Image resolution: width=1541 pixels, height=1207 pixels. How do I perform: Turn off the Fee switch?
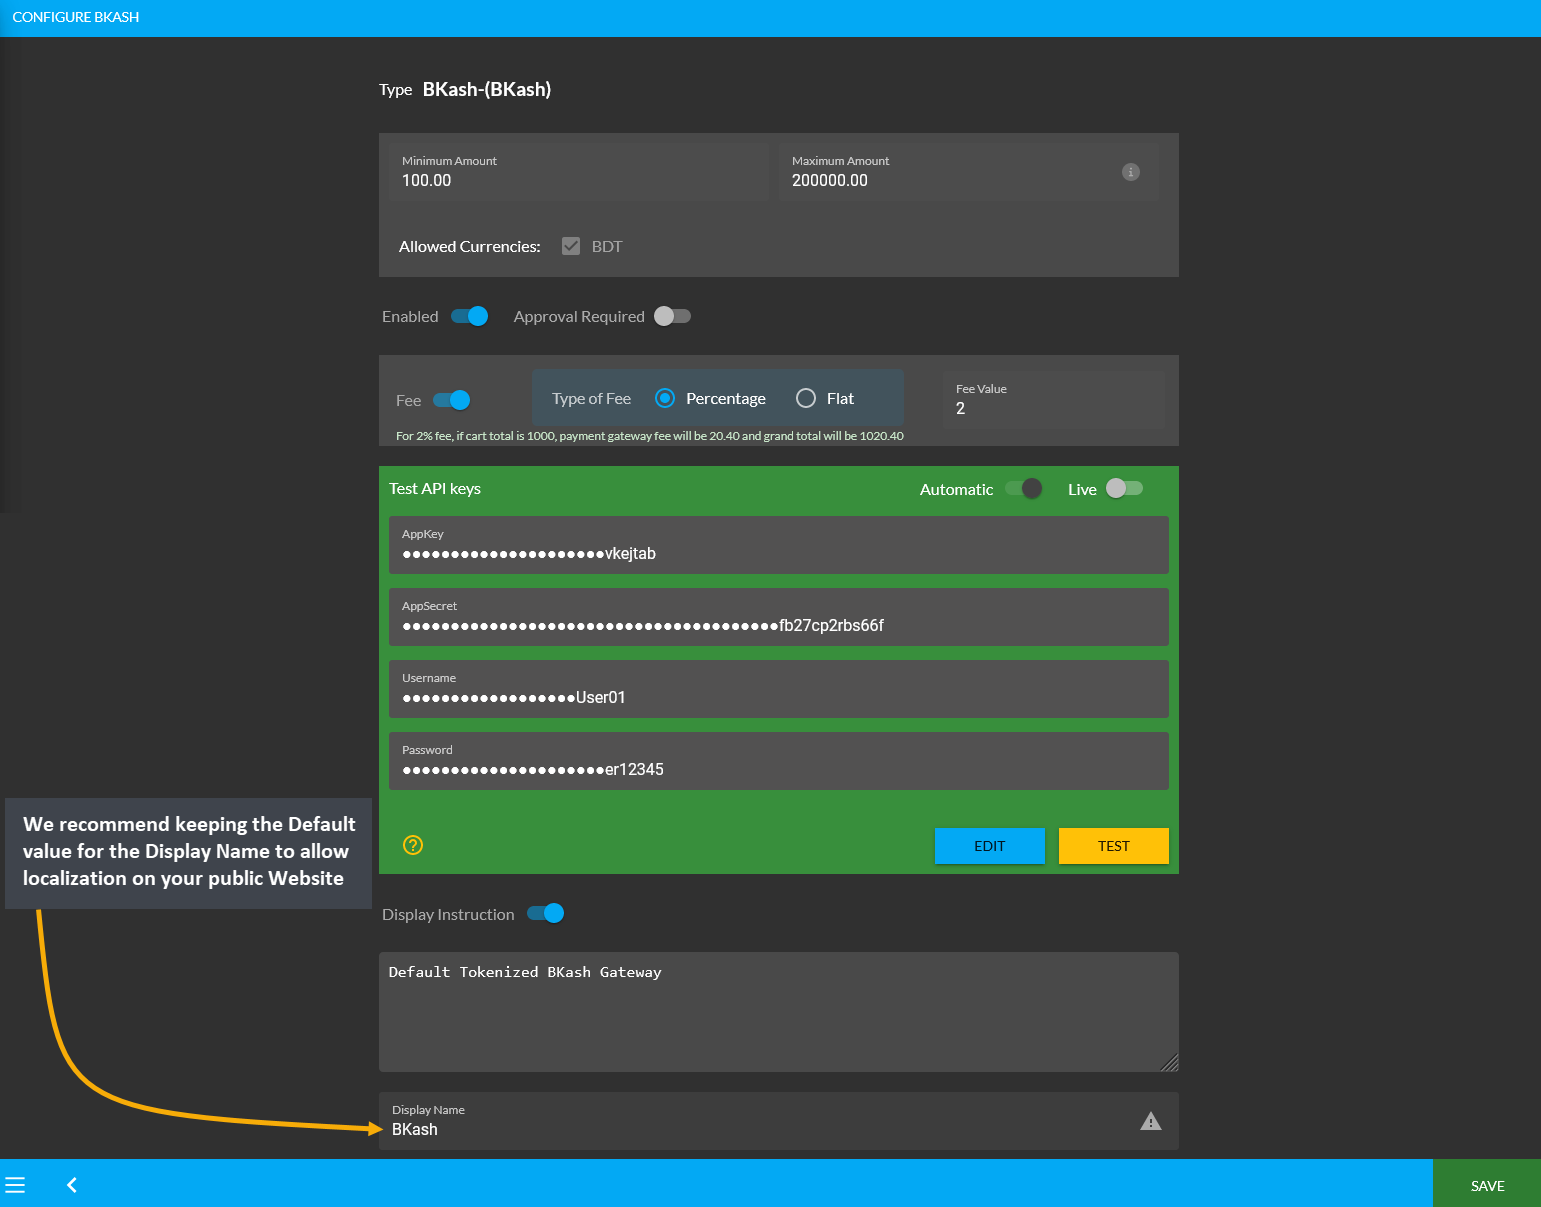[452, 400]
